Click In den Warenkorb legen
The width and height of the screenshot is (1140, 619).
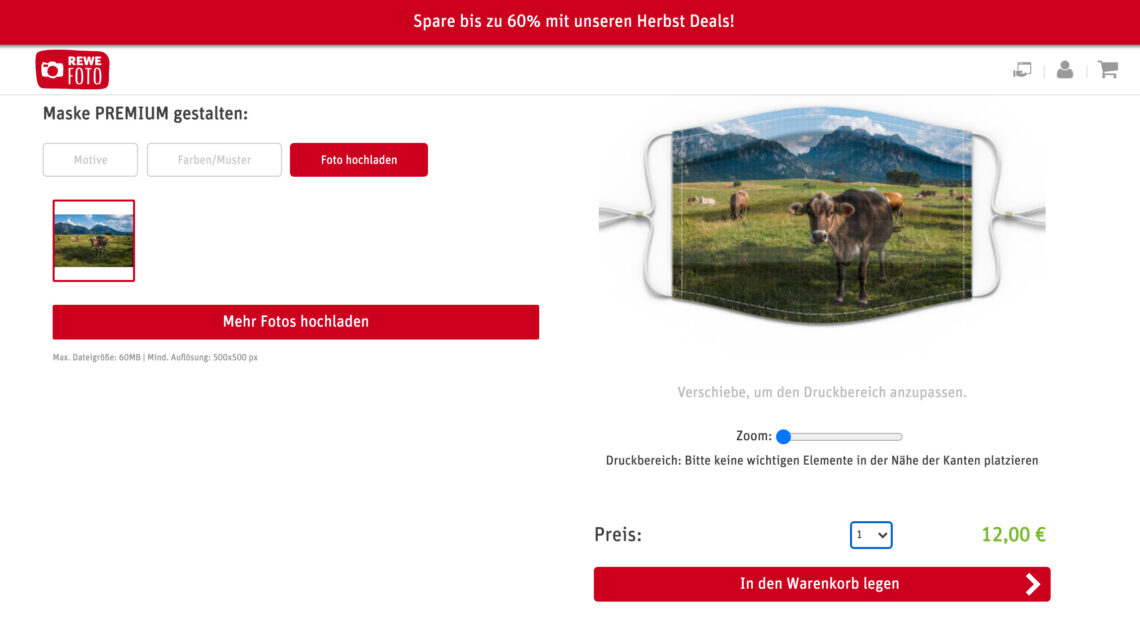[822, 584]
